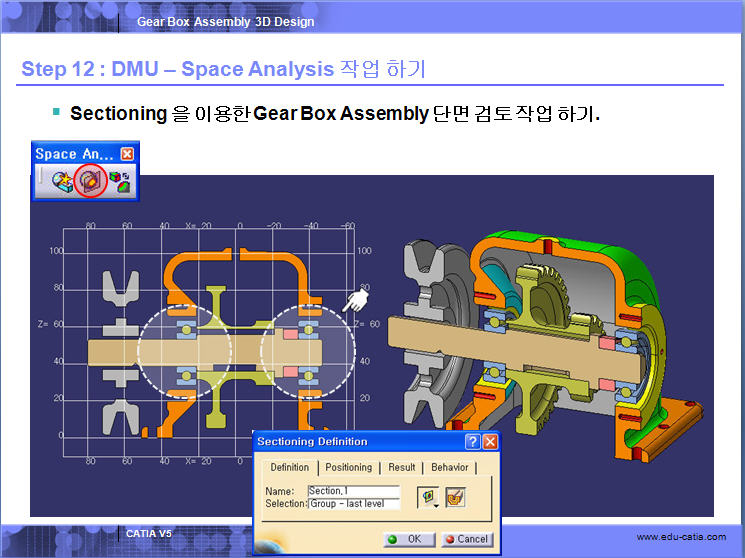Close the Sectioning Definition dialog

pos(490,442)
